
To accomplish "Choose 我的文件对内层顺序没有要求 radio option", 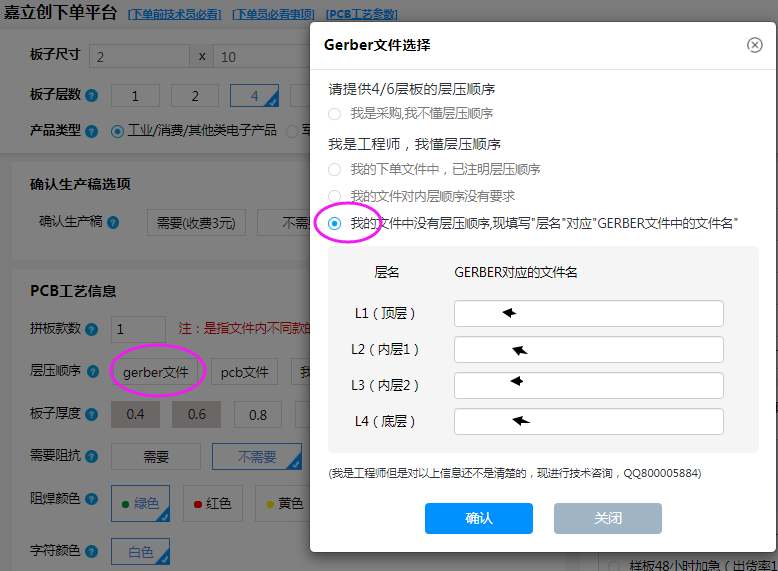I will [x=335, y=196].
